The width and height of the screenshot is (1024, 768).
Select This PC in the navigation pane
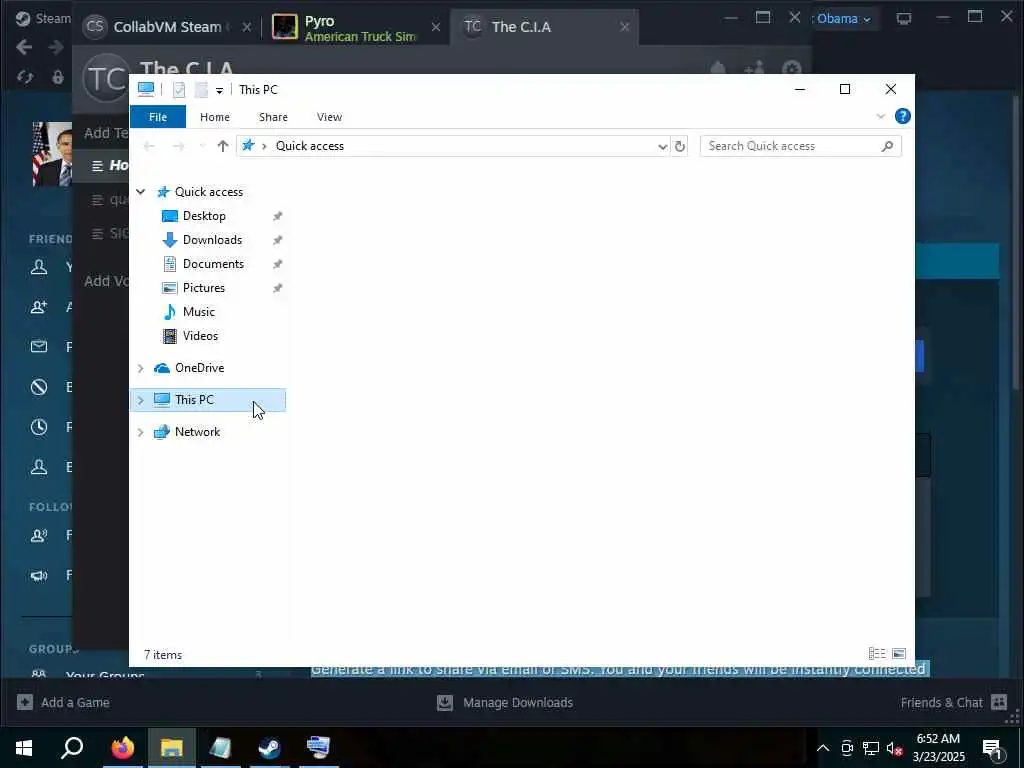[x=194, y=400]
